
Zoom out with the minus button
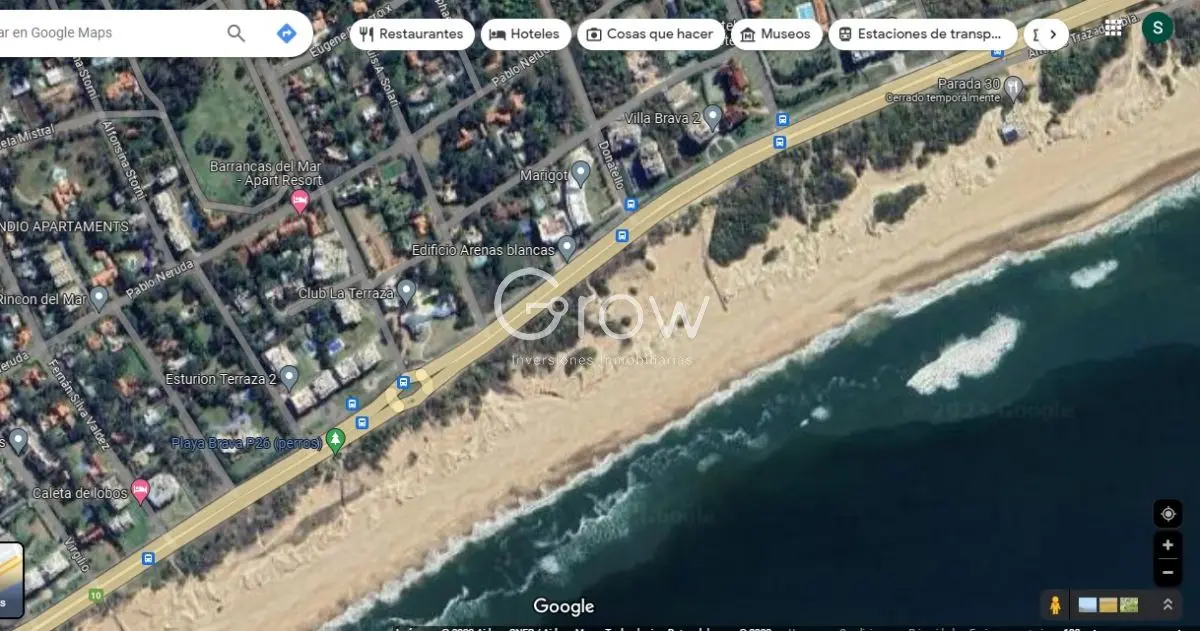[1167, 573]
